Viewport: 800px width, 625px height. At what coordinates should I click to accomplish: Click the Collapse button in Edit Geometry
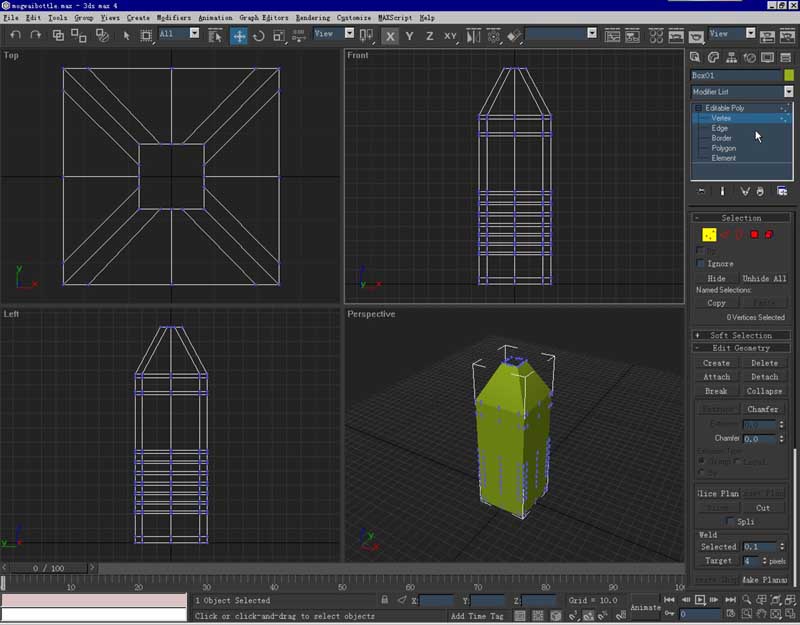(764, 391)
